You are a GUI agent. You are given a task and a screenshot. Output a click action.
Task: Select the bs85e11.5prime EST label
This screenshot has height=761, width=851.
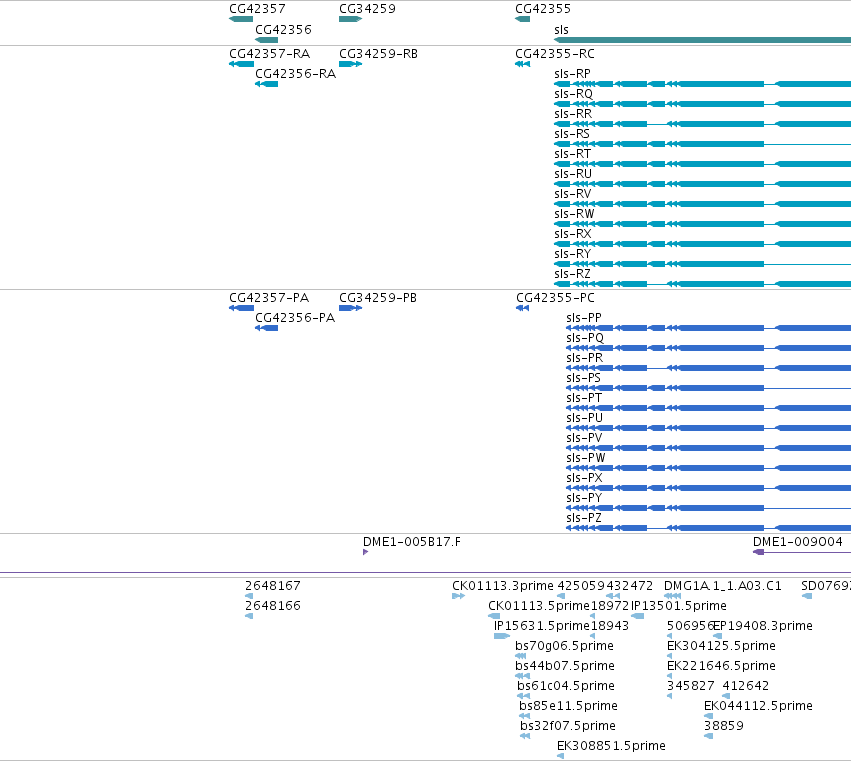click(568, 706)
